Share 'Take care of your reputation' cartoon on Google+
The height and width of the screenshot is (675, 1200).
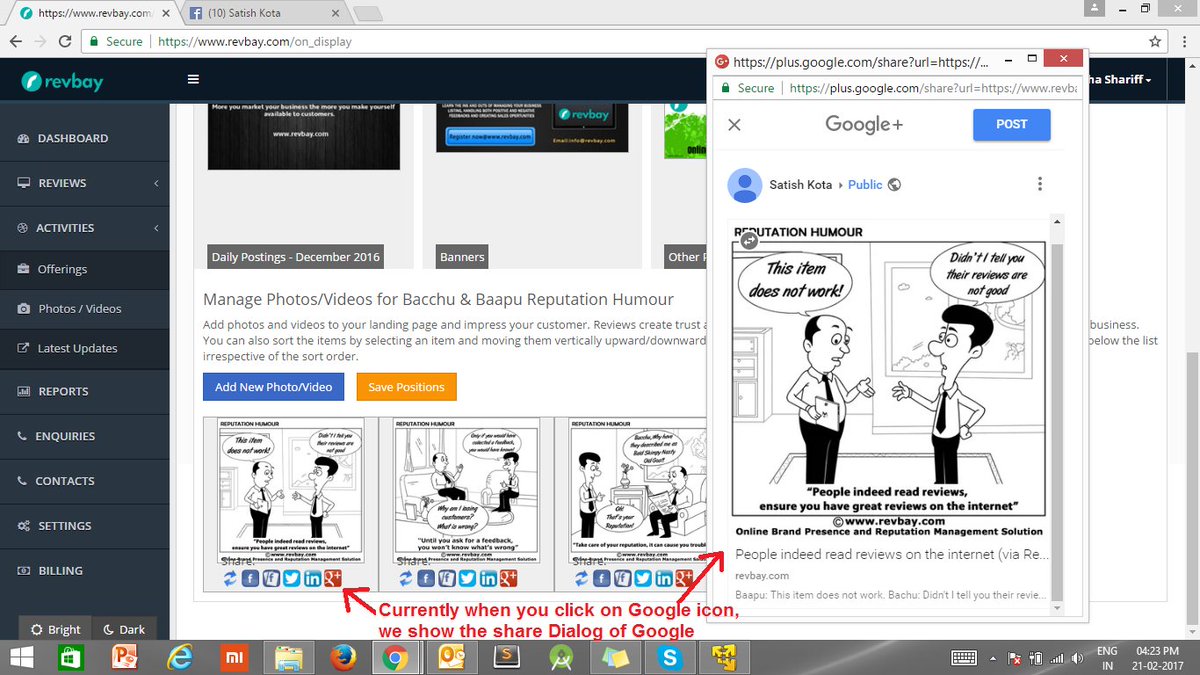coord(684,578)
